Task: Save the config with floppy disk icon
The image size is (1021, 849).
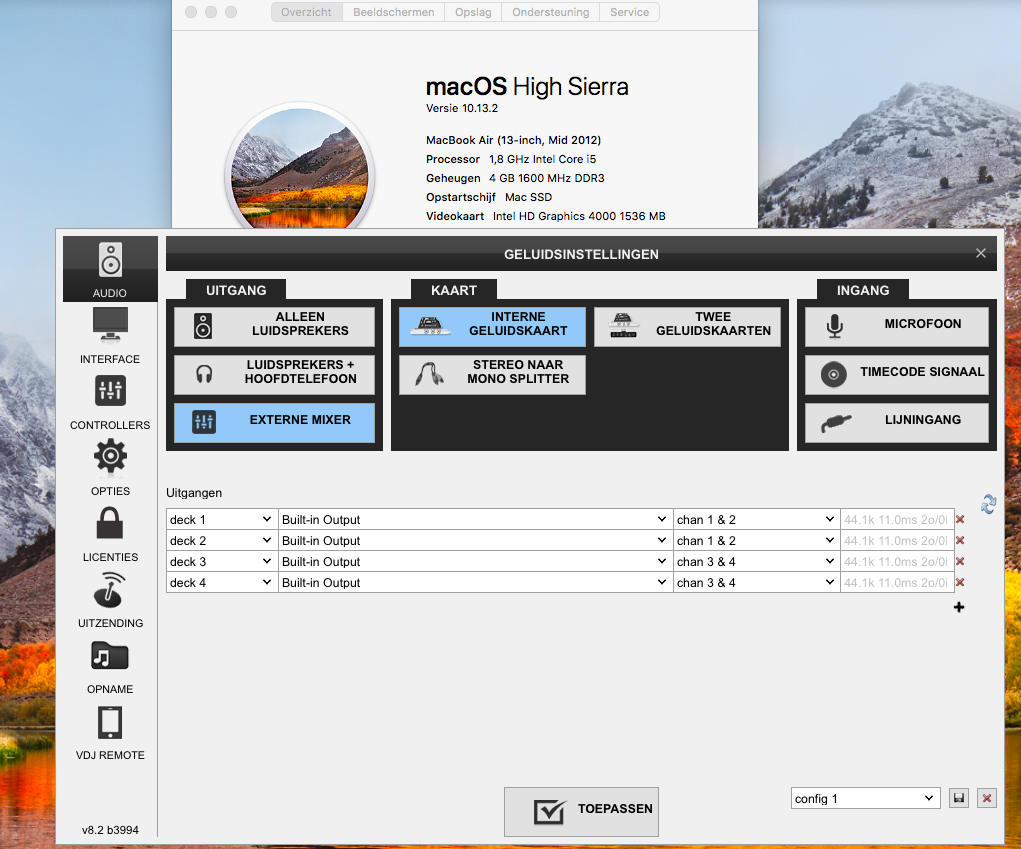Action: (958, 798)
